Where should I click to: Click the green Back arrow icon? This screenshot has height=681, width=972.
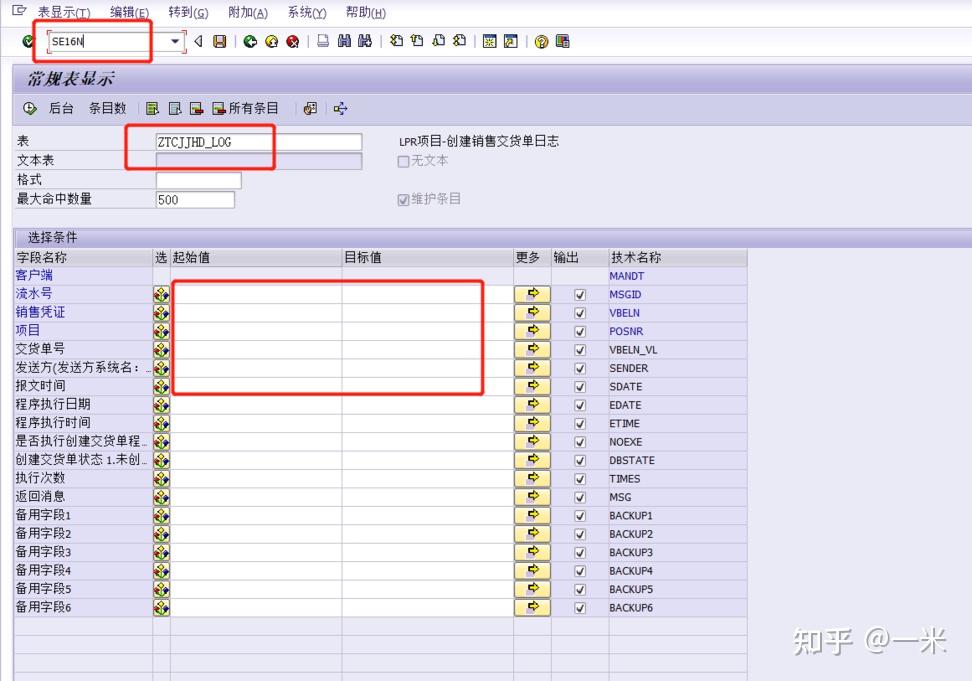(x=249, y=42)
